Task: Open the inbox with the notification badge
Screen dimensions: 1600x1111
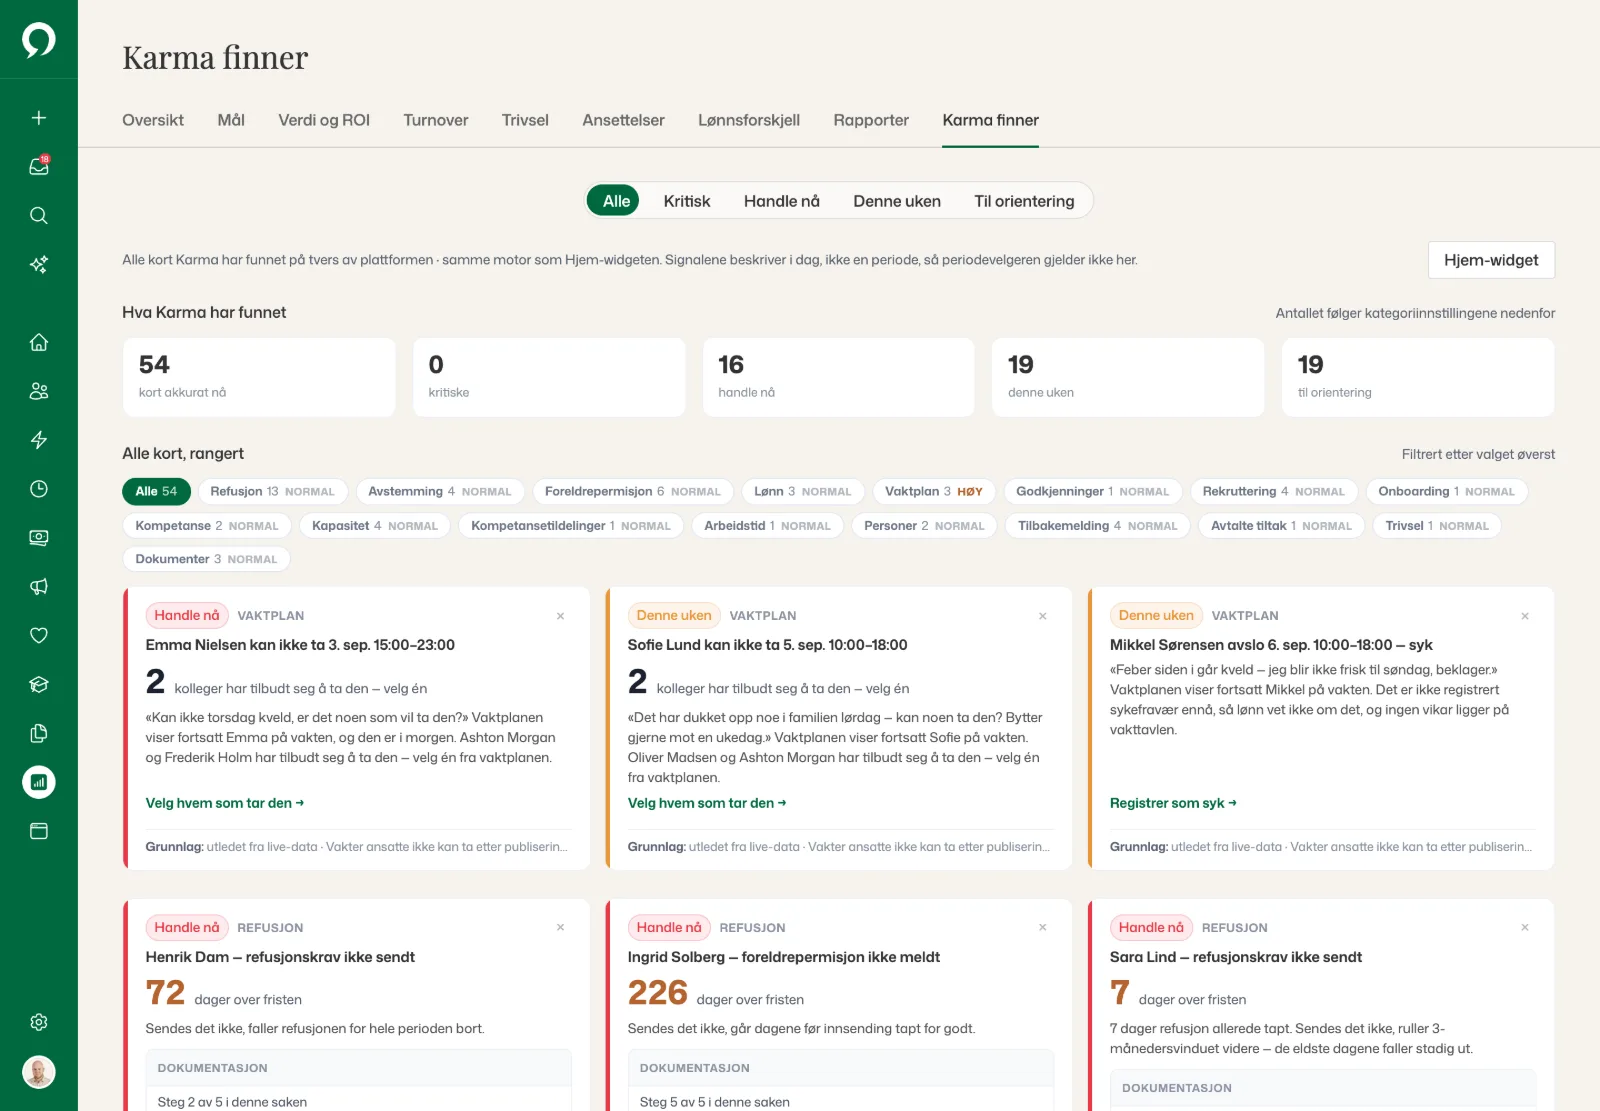Action: [39, 166]
